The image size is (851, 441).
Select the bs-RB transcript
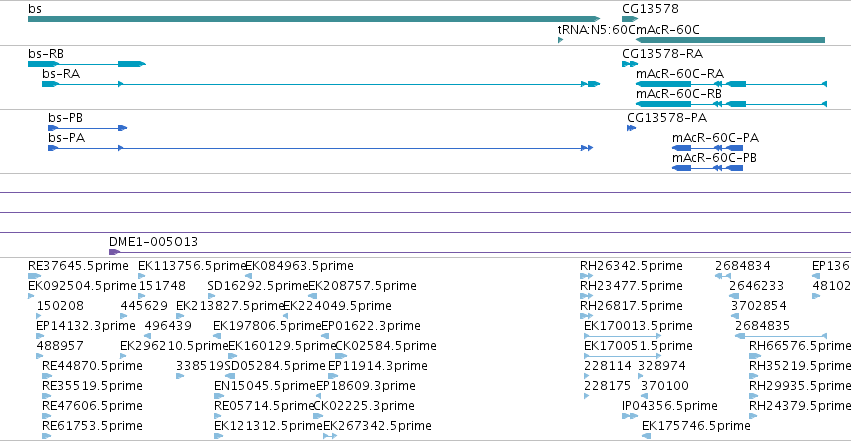point(87,64)
